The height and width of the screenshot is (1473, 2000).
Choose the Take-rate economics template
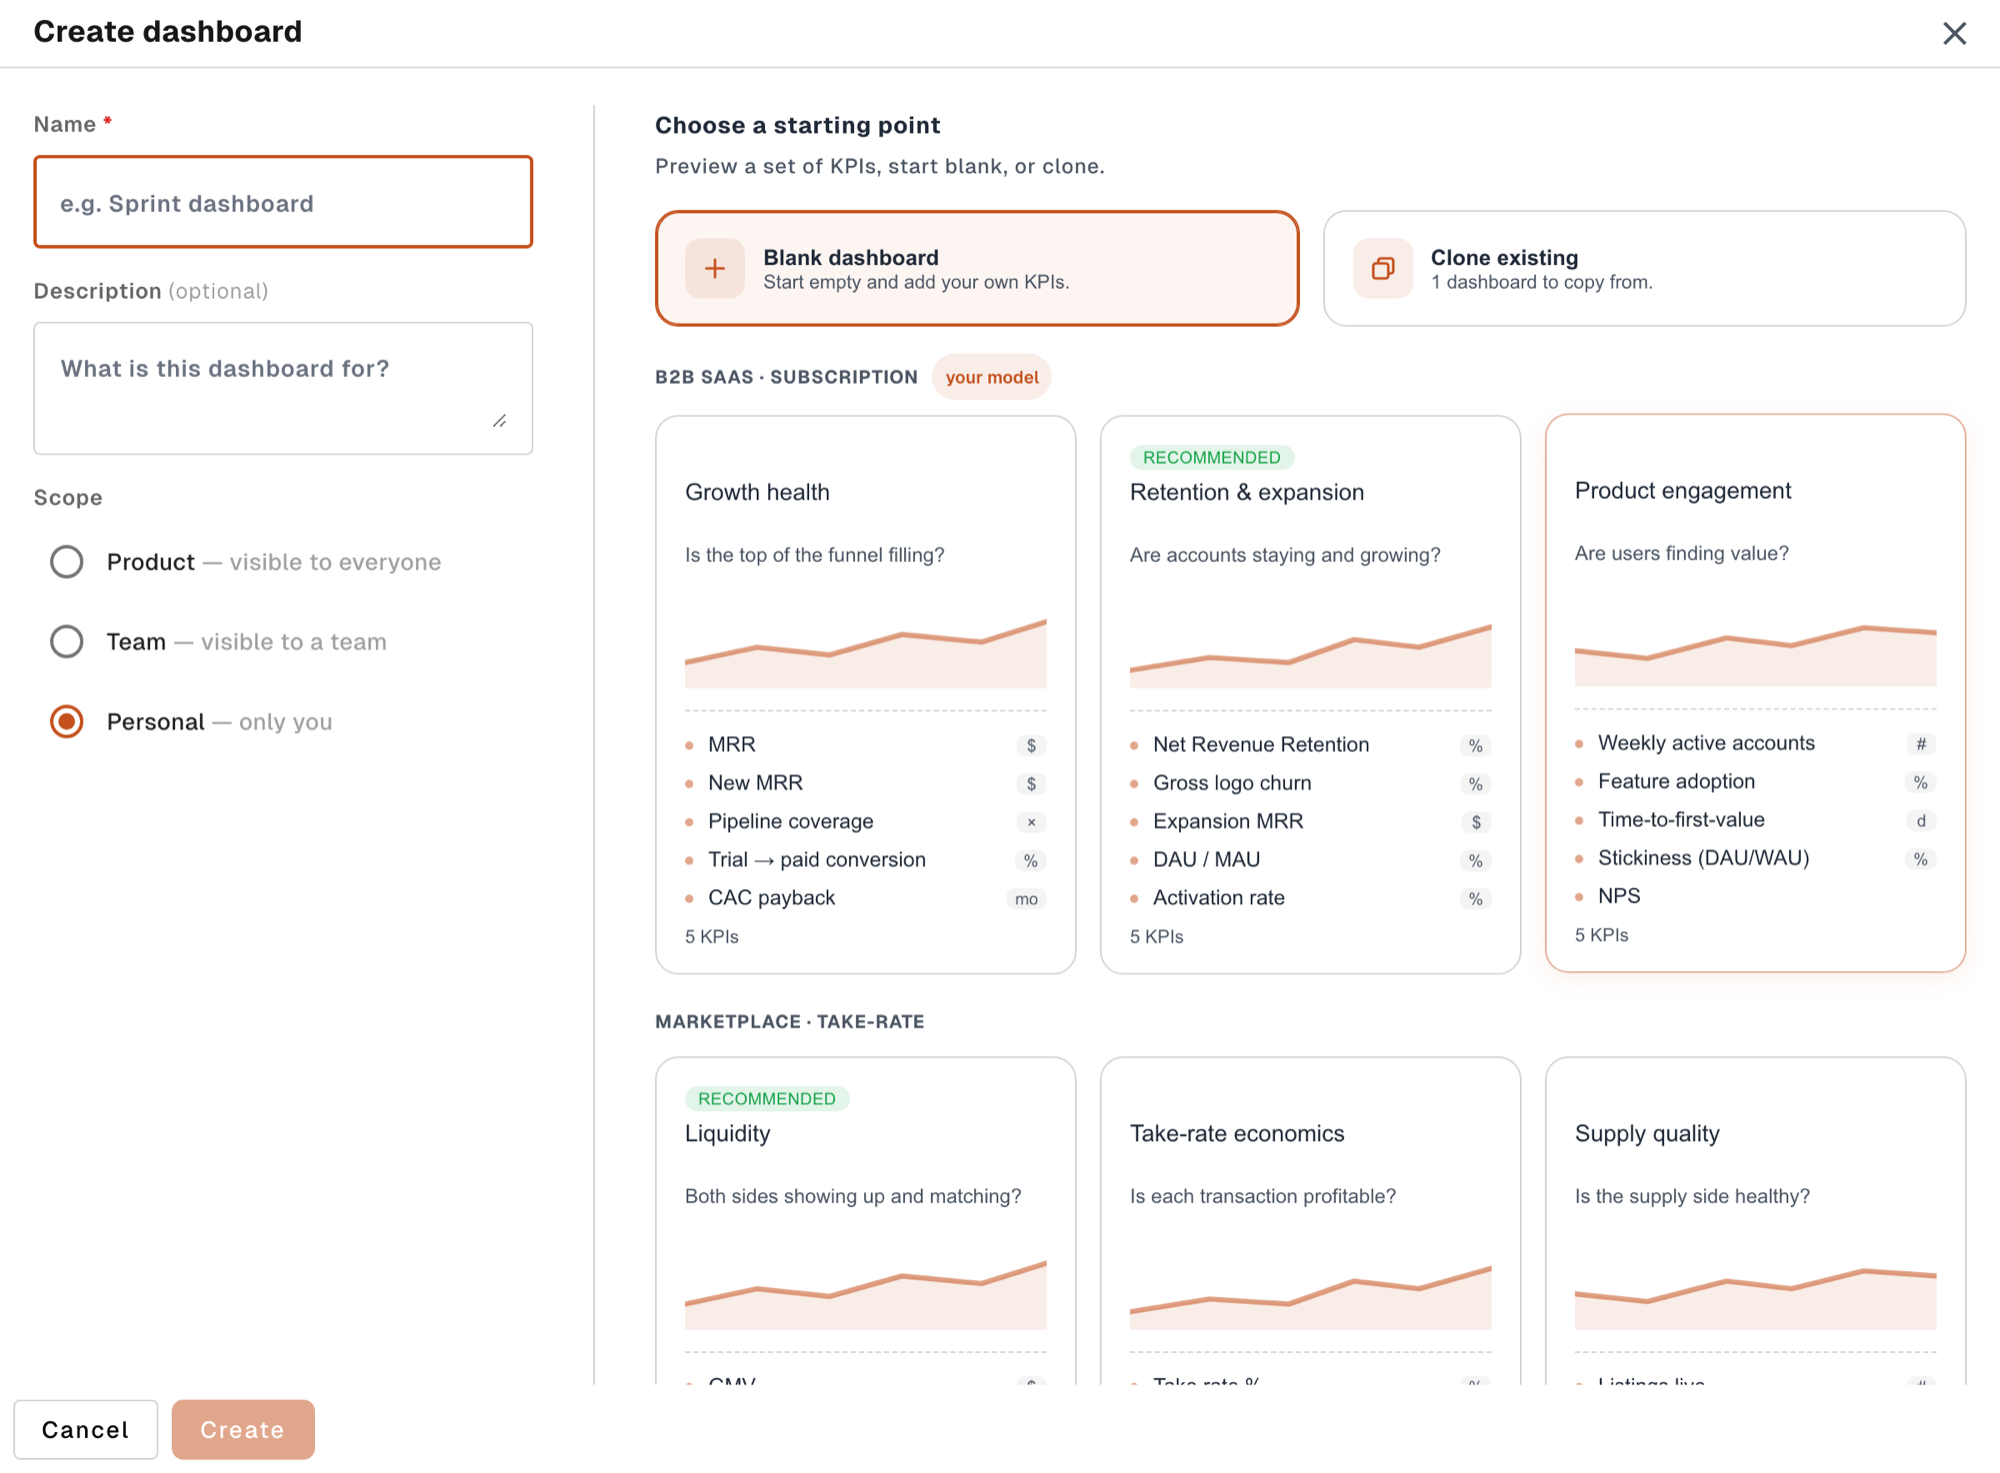[1310, 1220]
